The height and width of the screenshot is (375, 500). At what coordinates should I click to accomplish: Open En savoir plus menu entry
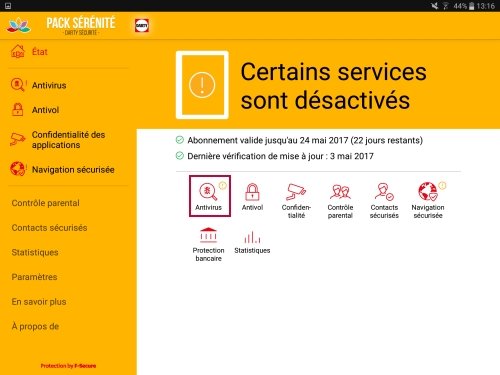39,302
